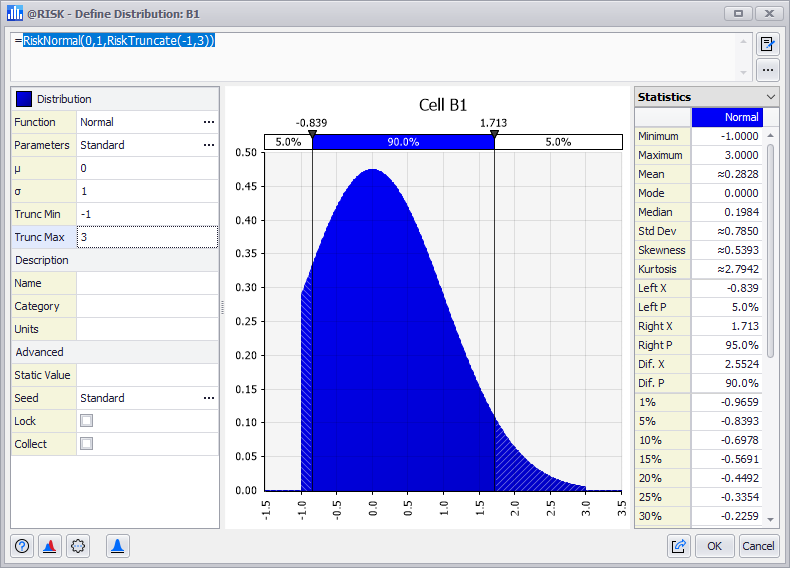Click the right delimiter marker at 1.713
Image resolution: width=790 pixels, height=568 pixels.
coord(494,133)
